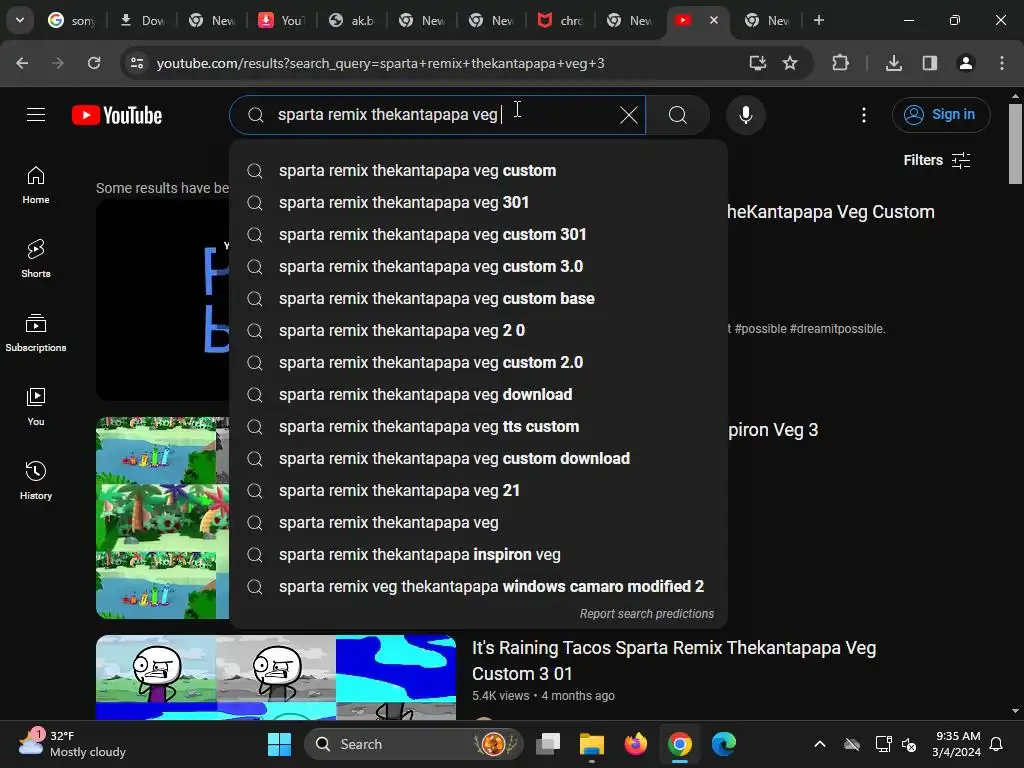Bookmark this page with the star

pos(790,63)
